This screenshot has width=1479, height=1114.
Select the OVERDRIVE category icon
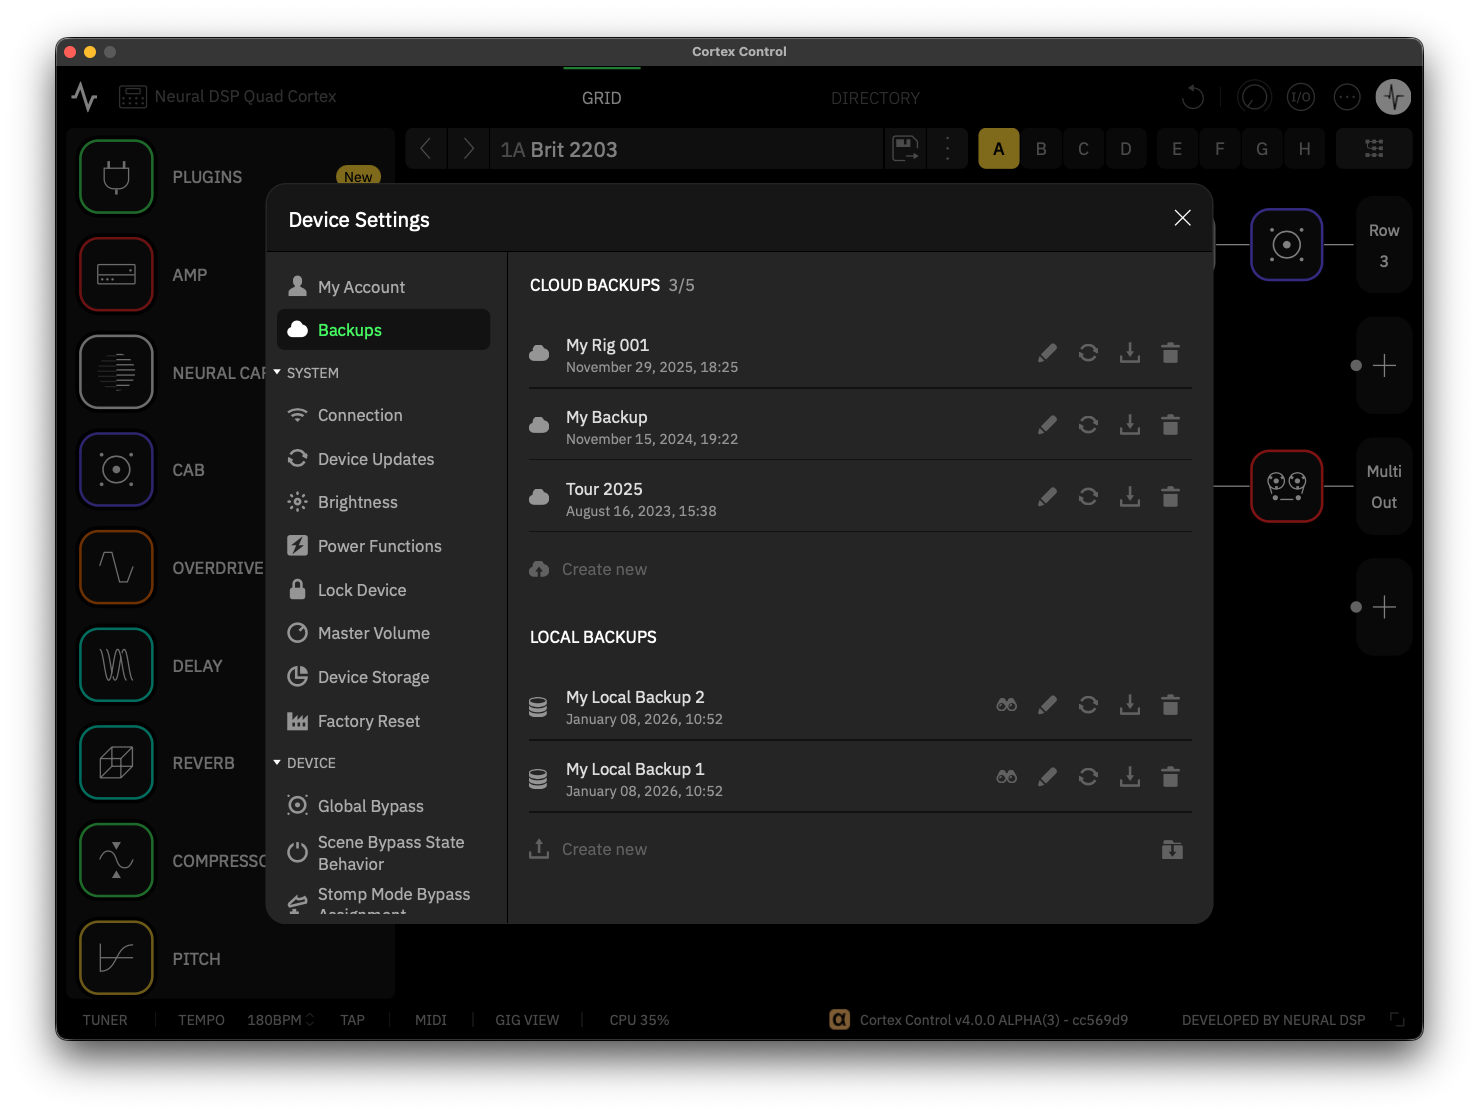[x=115, y=567]
